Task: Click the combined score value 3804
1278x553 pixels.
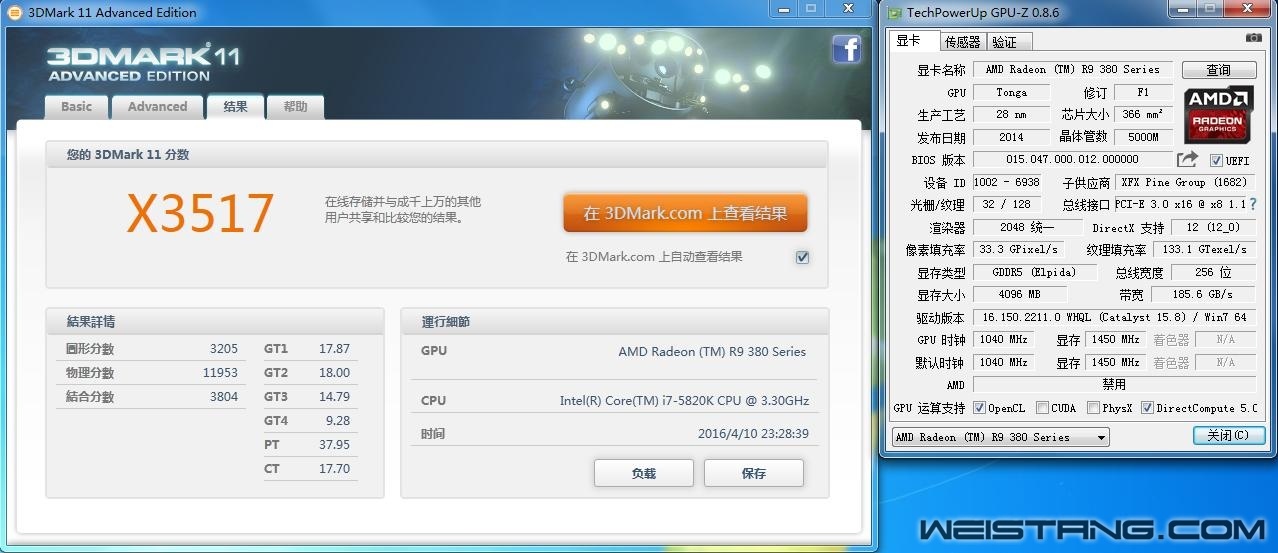Action: tap(223, 397)
